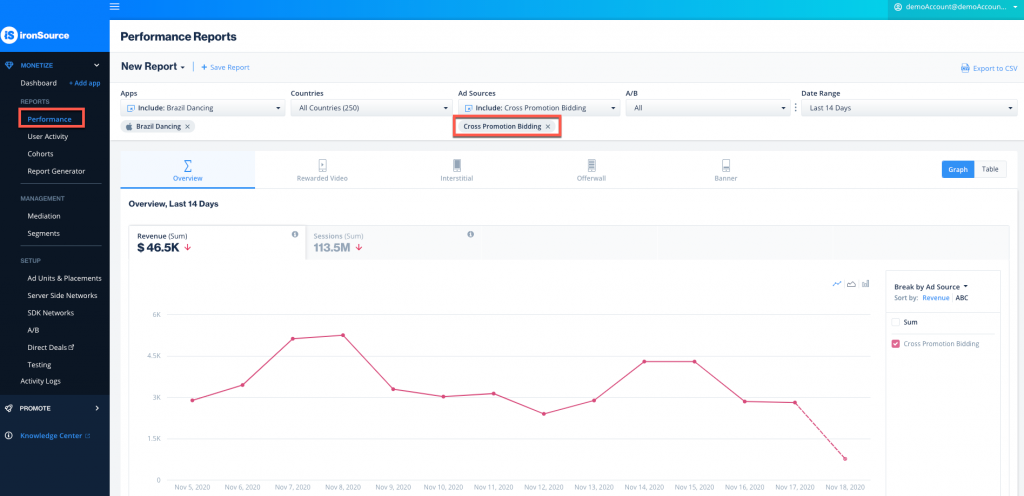Sort breakdown by ABC
1024x496 pixels.
coord(962,298)
